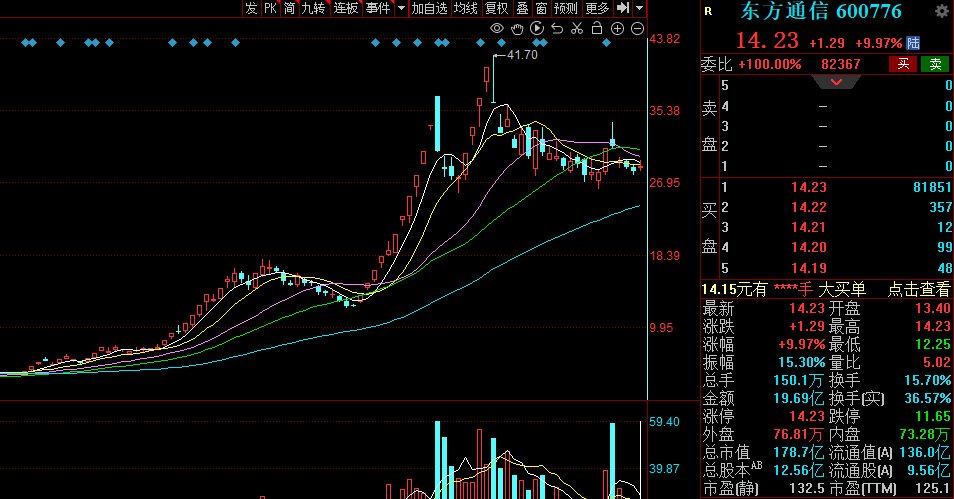Zoom out with the minus circle icon
Image resolution: width=954 pixels, height=499 pixels.
click(x=638, y=29)
